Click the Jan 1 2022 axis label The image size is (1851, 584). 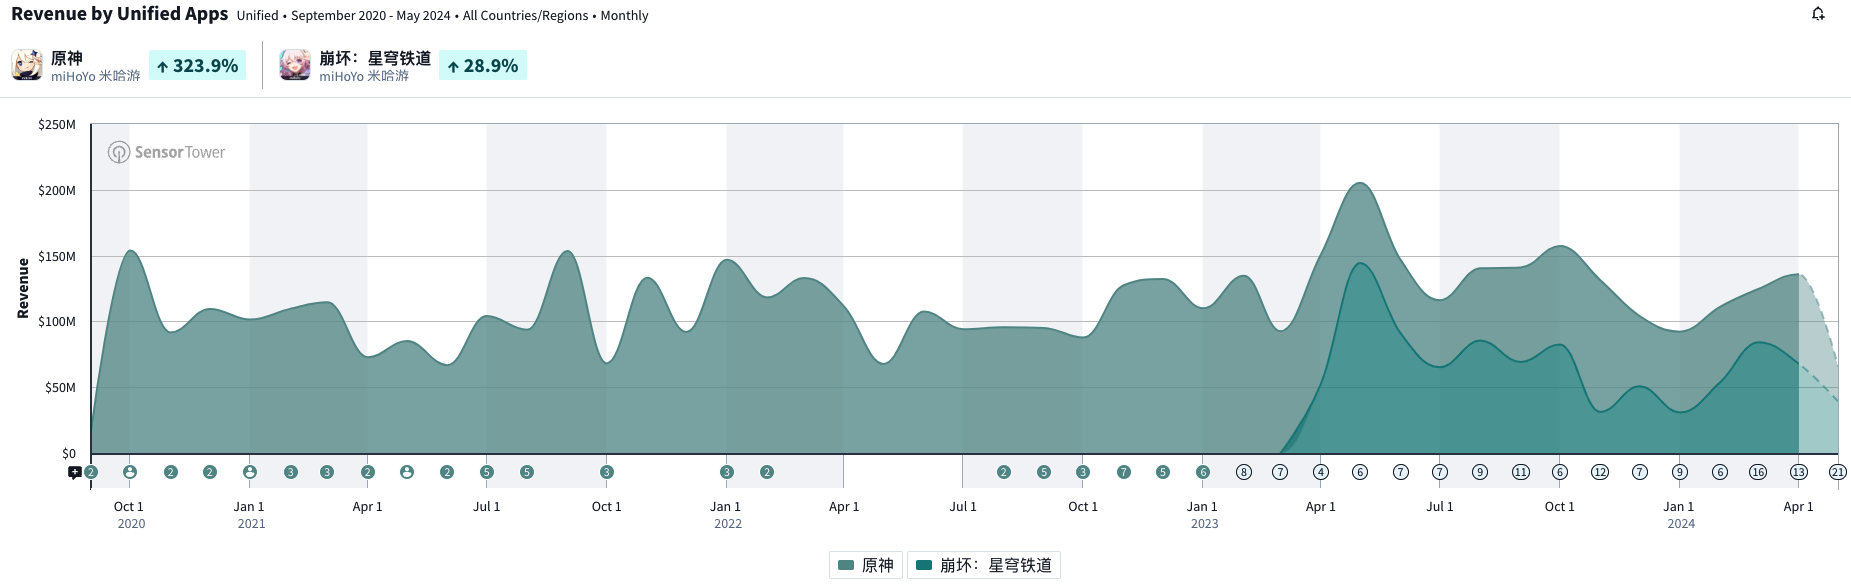coord(727,515)
